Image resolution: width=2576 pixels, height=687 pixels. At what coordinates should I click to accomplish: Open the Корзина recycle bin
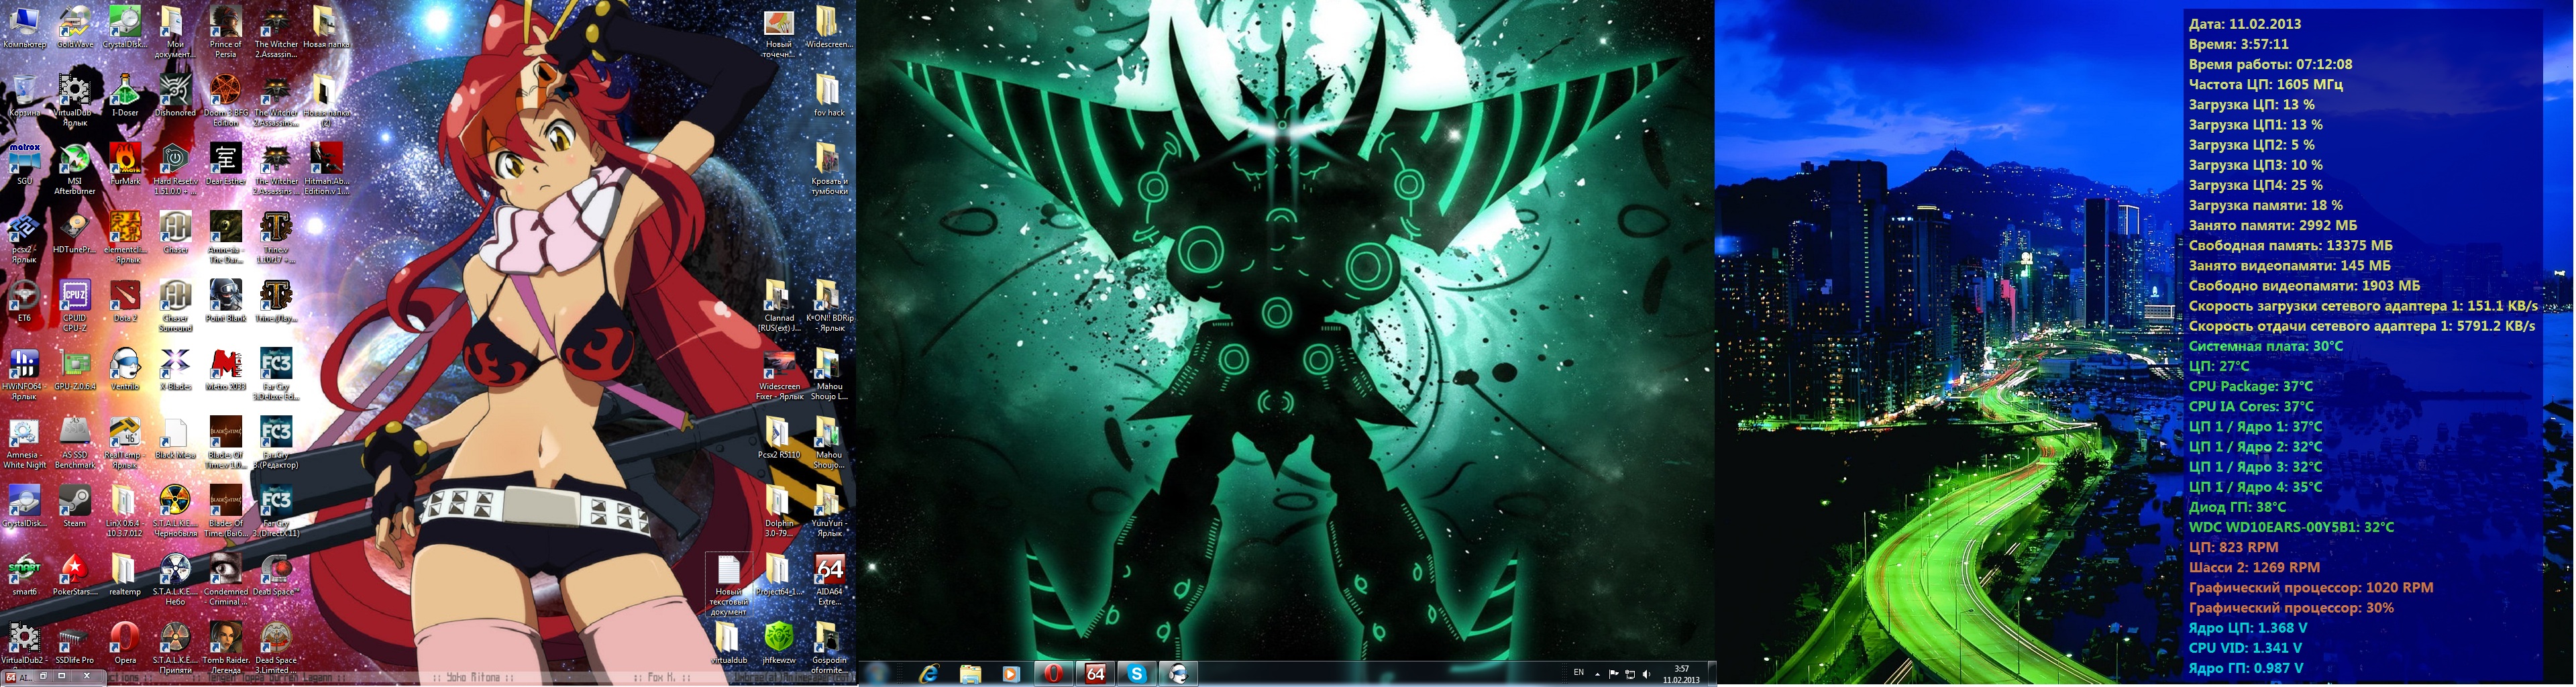tap(24, 95)
